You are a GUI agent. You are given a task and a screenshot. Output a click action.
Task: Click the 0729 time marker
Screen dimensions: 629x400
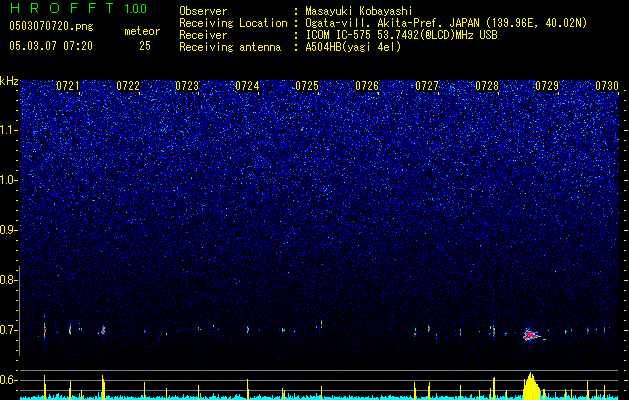point(547,86)
